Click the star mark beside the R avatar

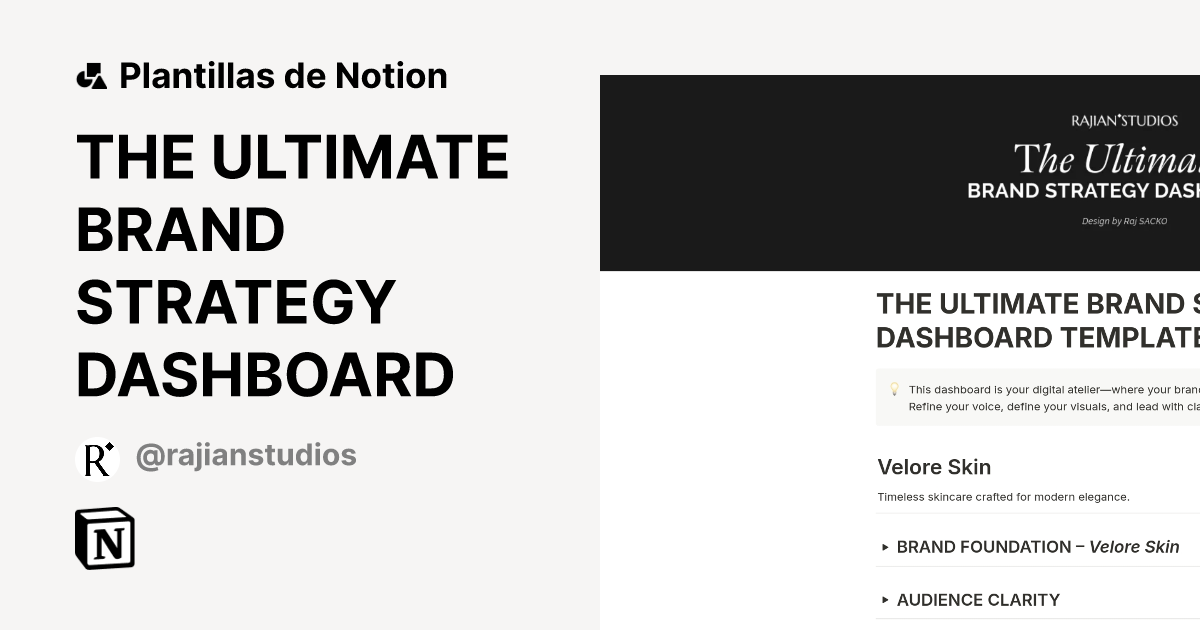click(x=110, y=447)
